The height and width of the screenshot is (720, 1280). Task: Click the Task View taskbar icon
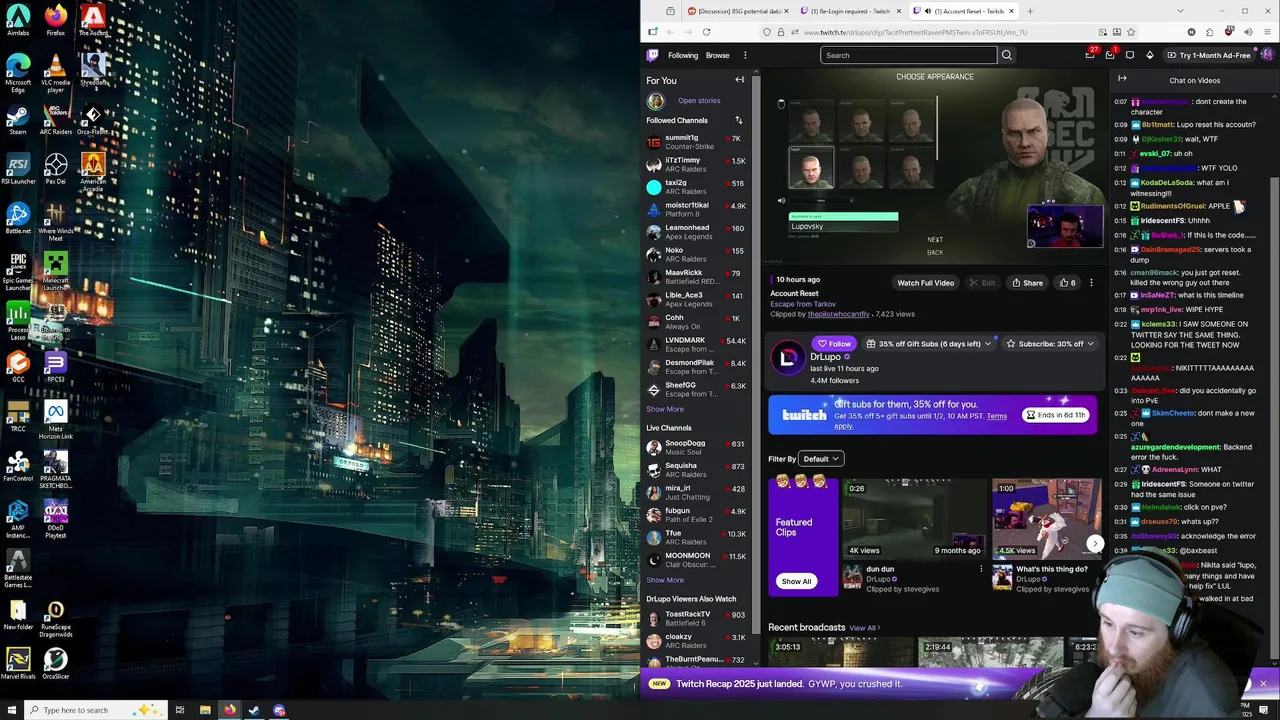point(180,710)
